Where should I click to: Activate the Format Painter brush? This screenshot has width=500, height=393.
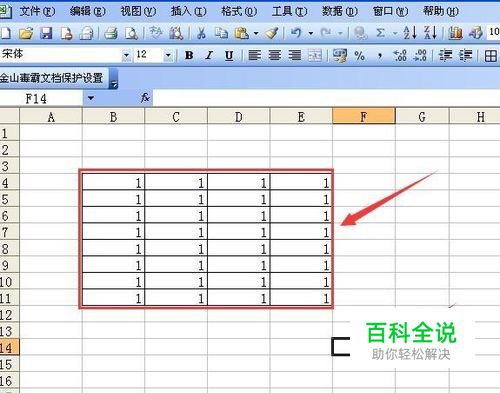(272, 33)
